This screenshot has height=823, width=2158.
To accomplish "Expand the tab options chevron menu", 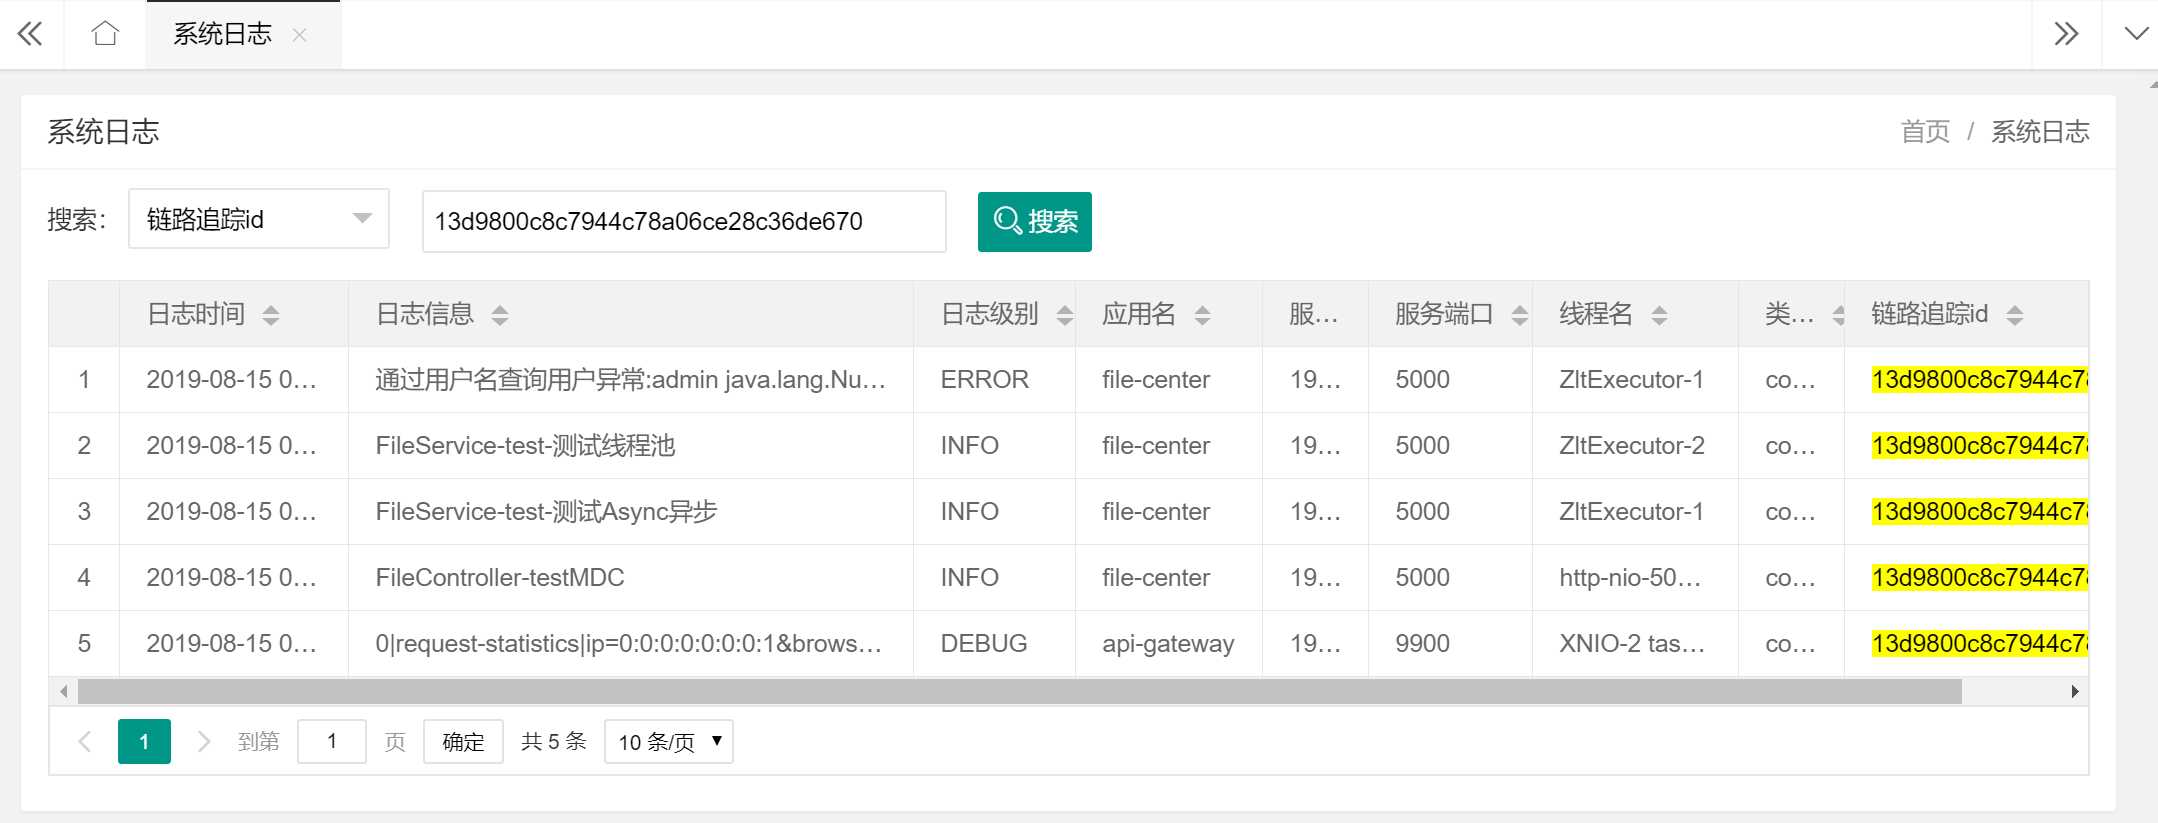I will tap(2136, 34).
